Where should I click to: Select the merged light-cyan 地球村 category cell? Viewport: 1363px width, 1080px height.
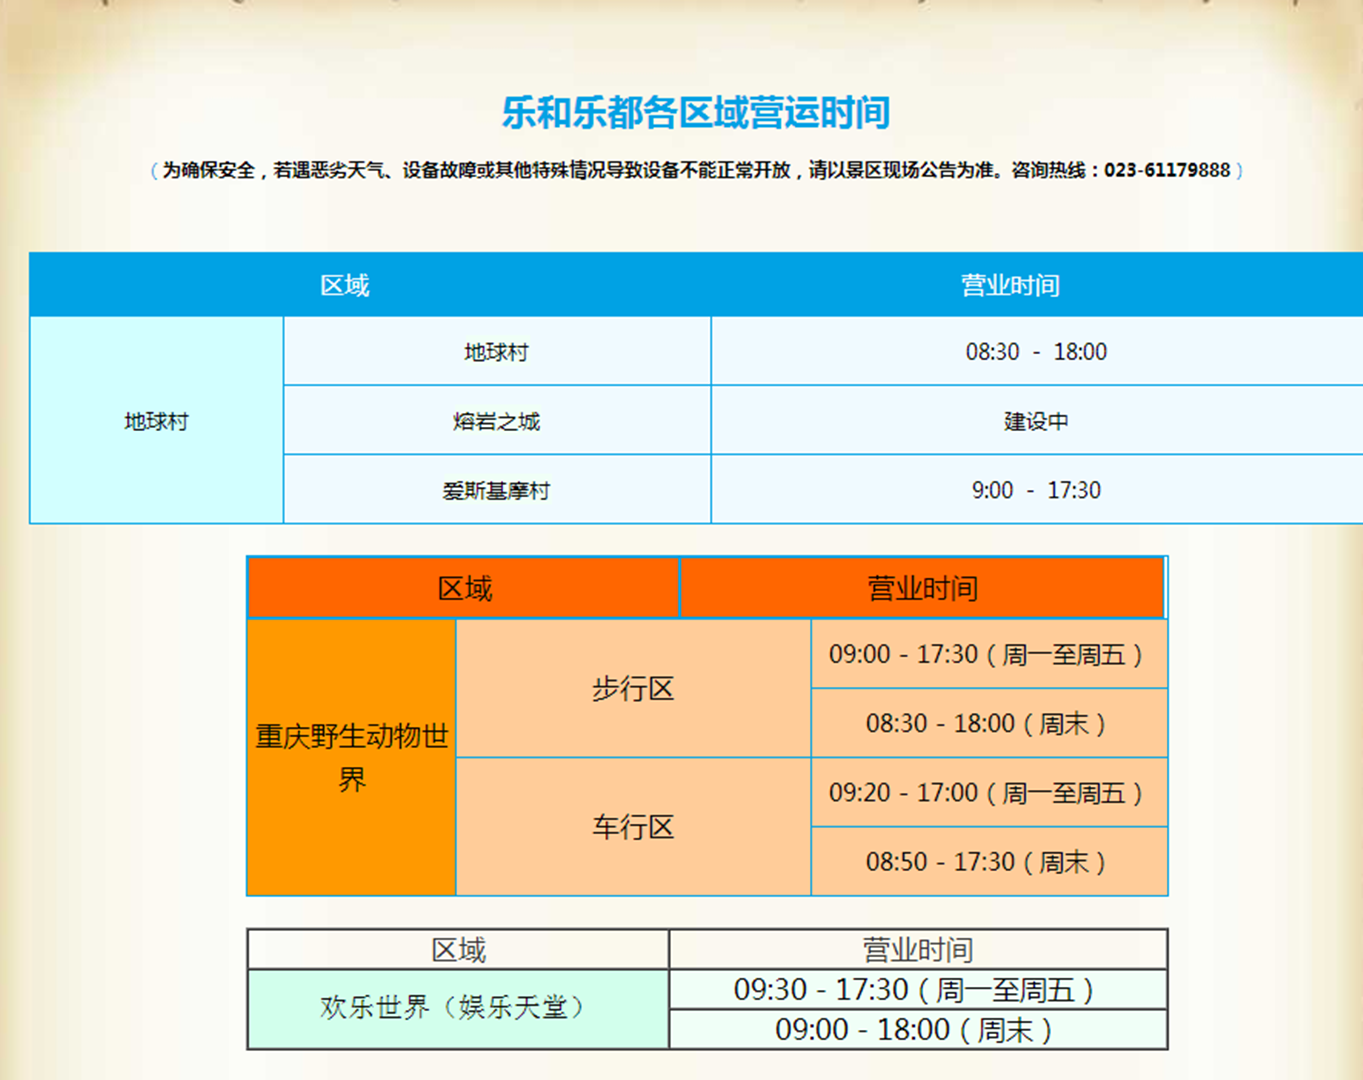pyautogui.click(x=157, y=421)
